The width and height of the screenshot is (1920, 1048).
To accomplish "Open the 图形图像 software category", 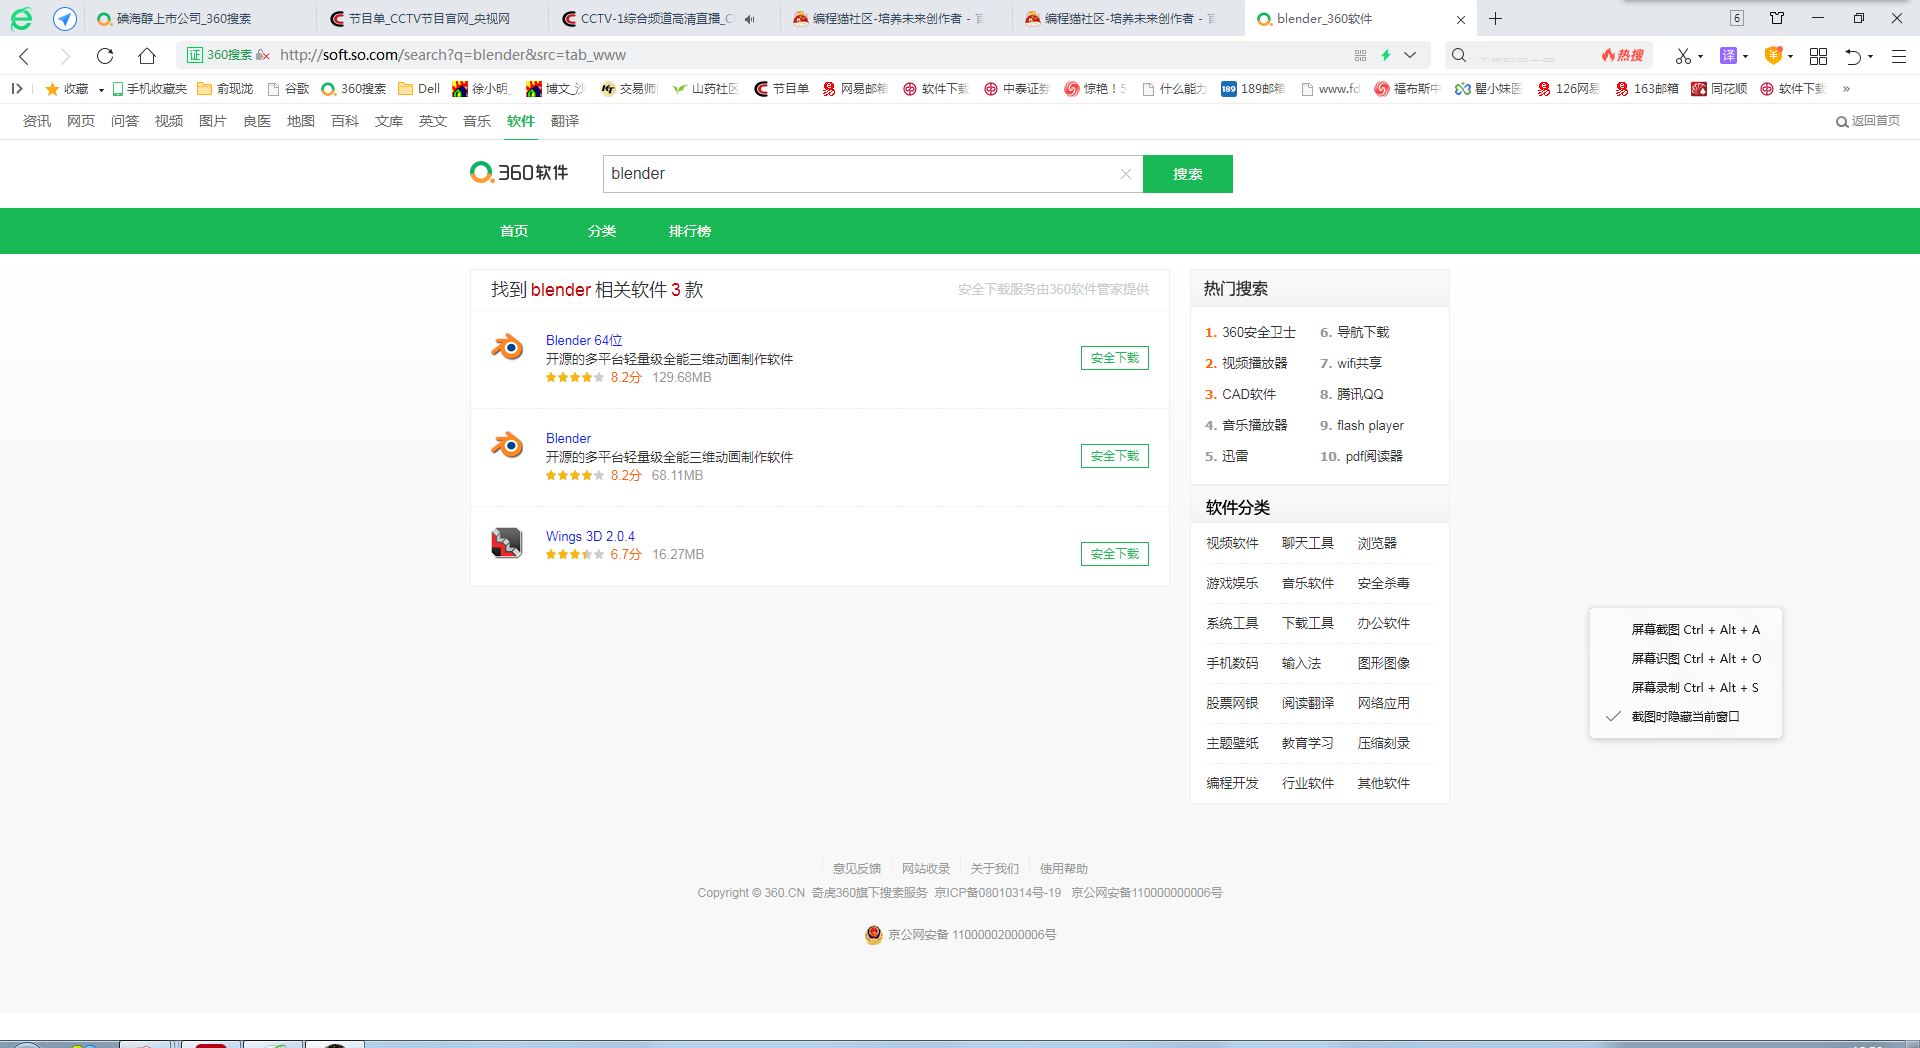I will click(1384, 663).
